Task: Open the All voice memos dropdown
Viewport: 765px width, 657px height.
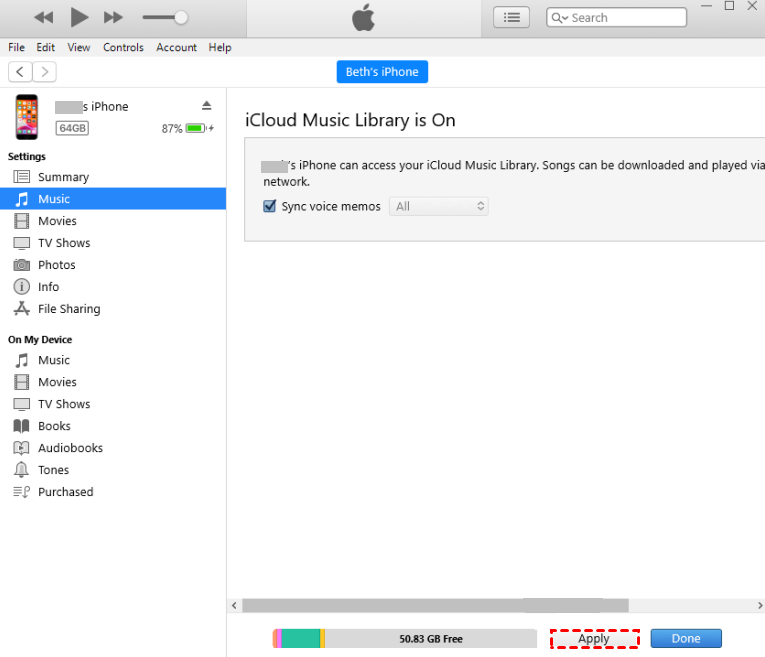Action: click(439, 206)
